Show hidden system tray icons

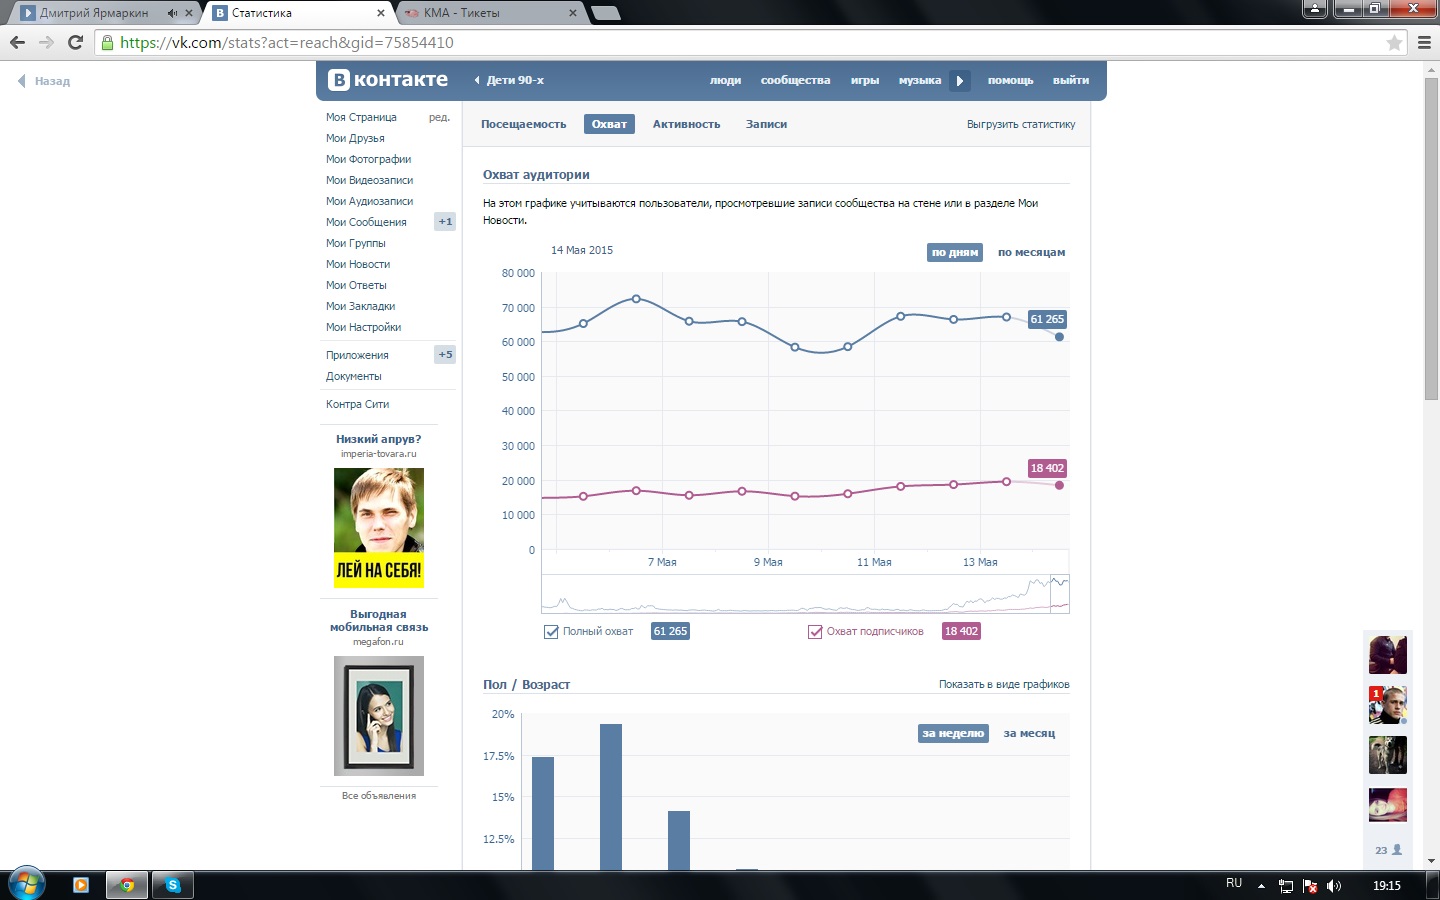tap(1261, 886)
